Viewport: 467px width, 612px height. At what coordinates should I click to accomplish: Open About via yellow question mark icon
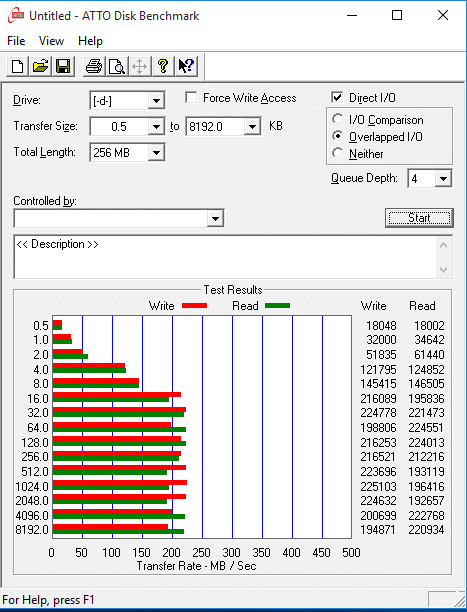click(x=163, y=66)
